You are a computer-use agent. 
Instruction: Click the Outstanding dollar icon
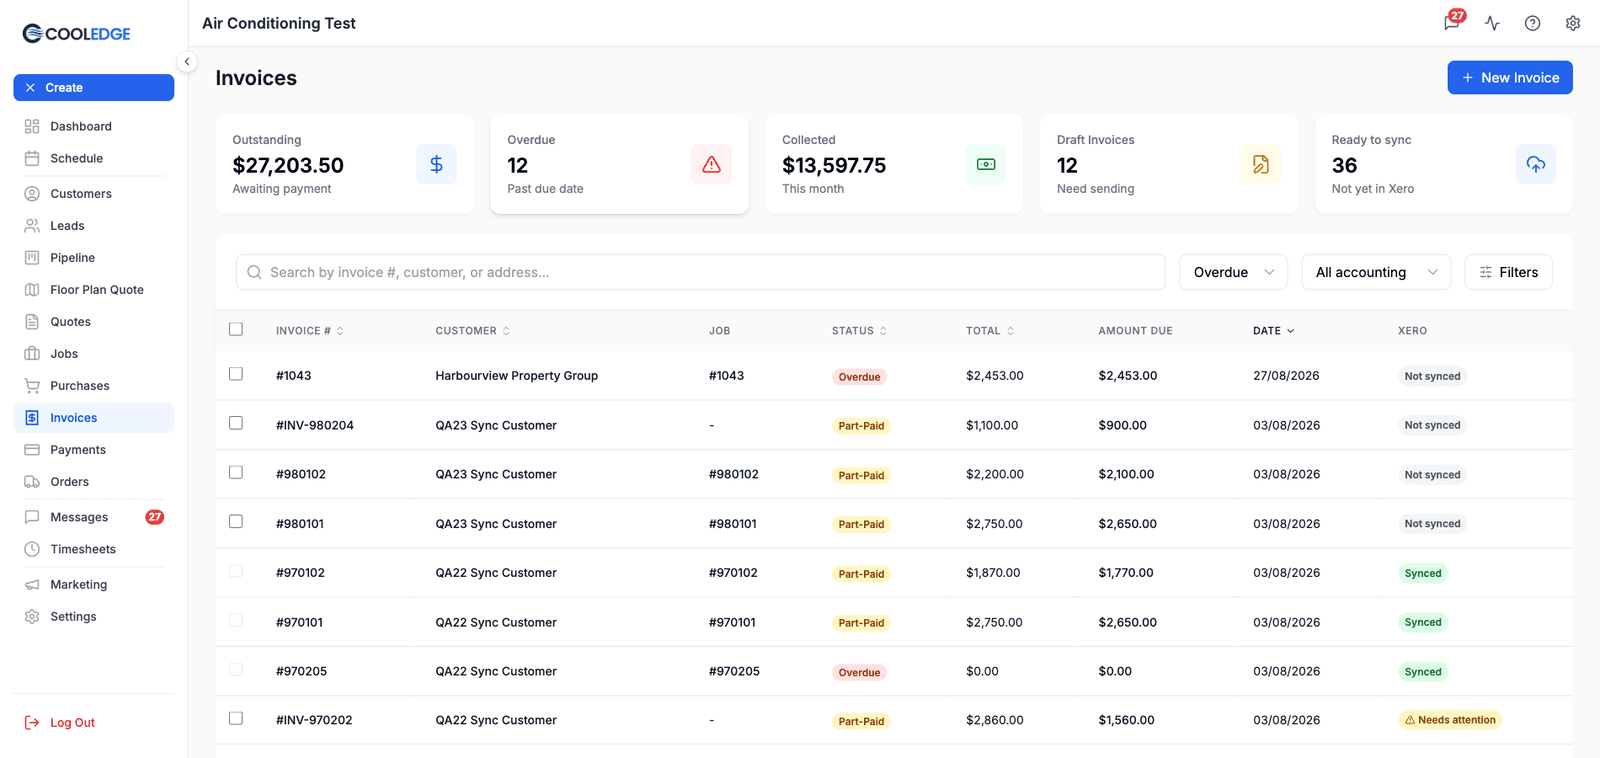(x=436, y=164)
